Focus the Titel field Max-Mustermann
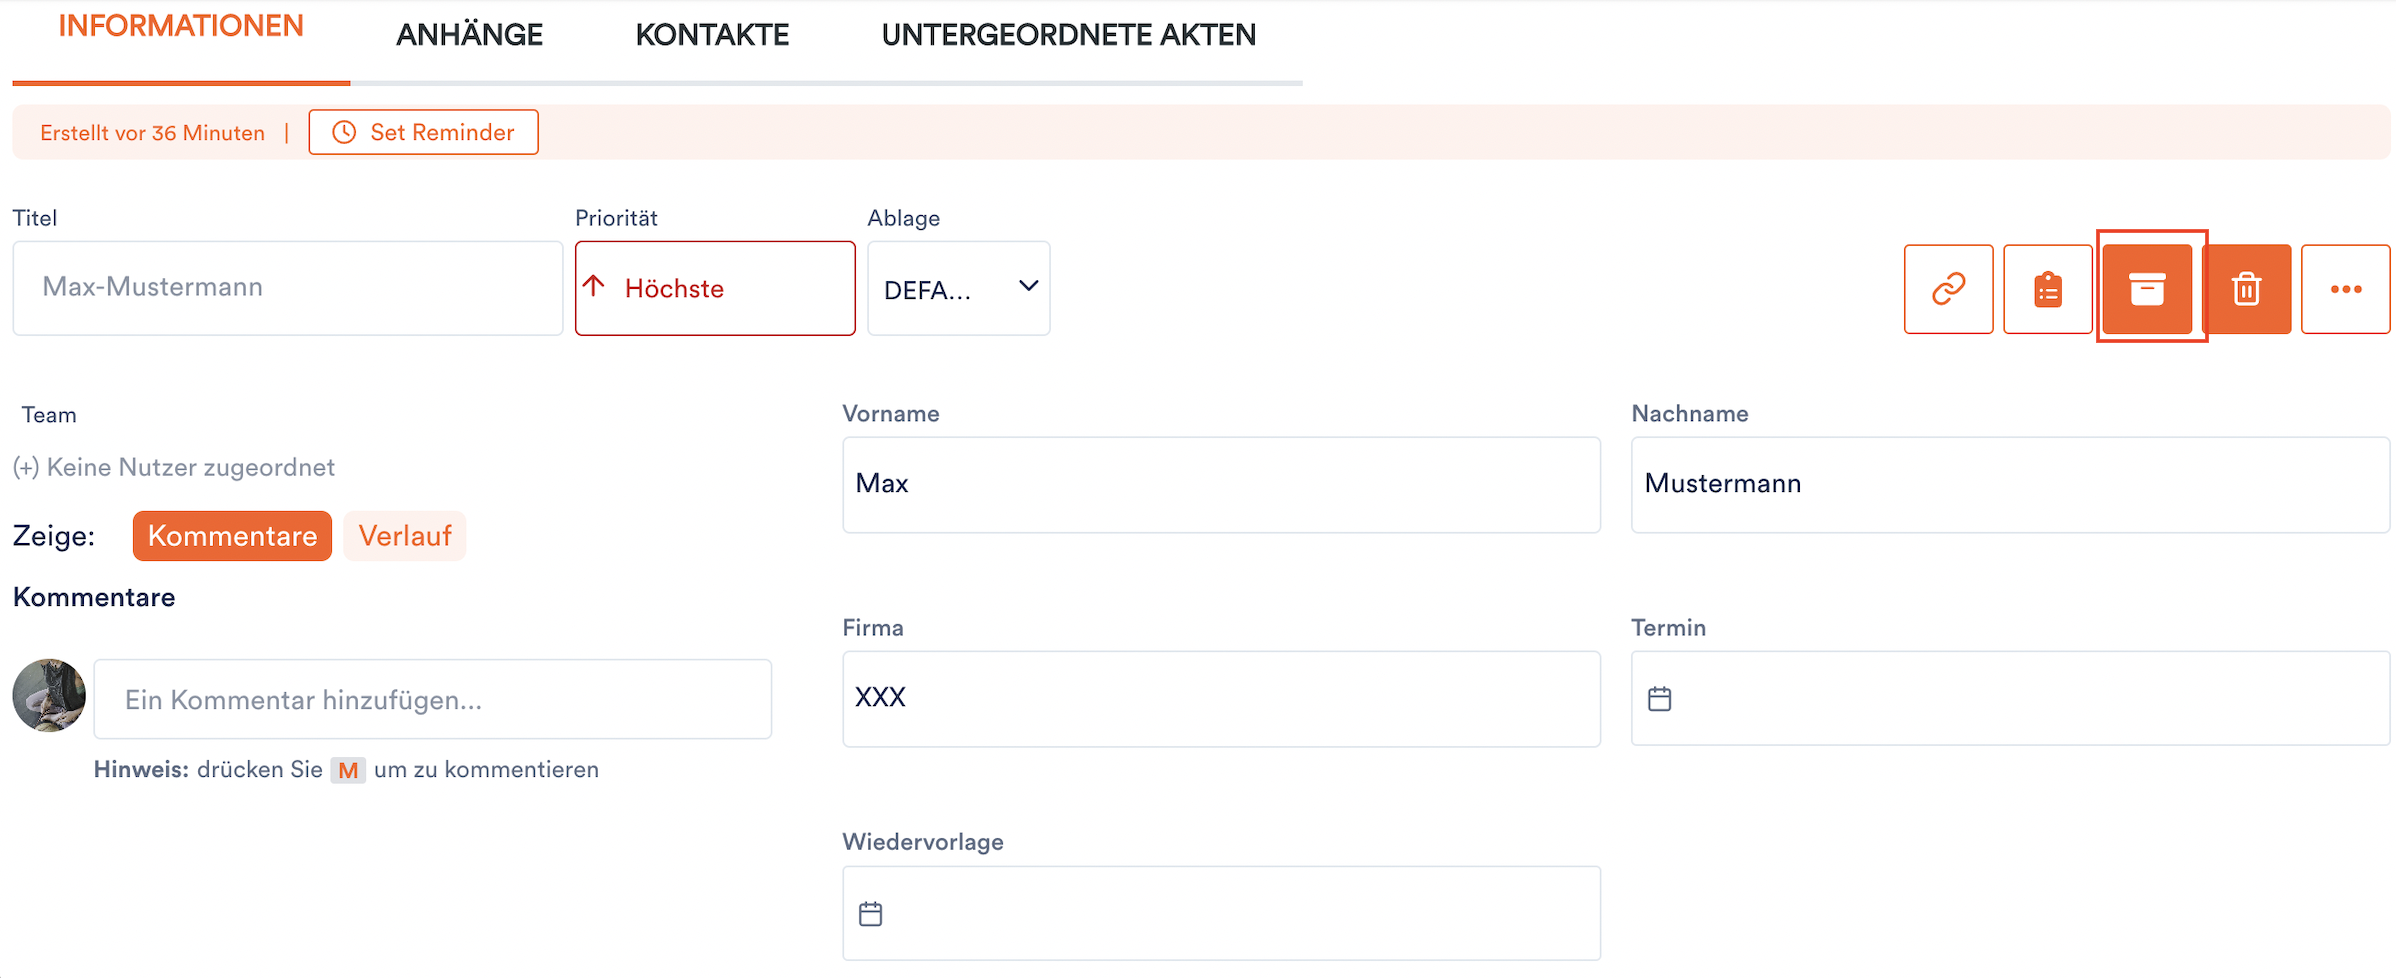Image resolution: width=2396 pixels, height=978 pixels. pos(288,288)
